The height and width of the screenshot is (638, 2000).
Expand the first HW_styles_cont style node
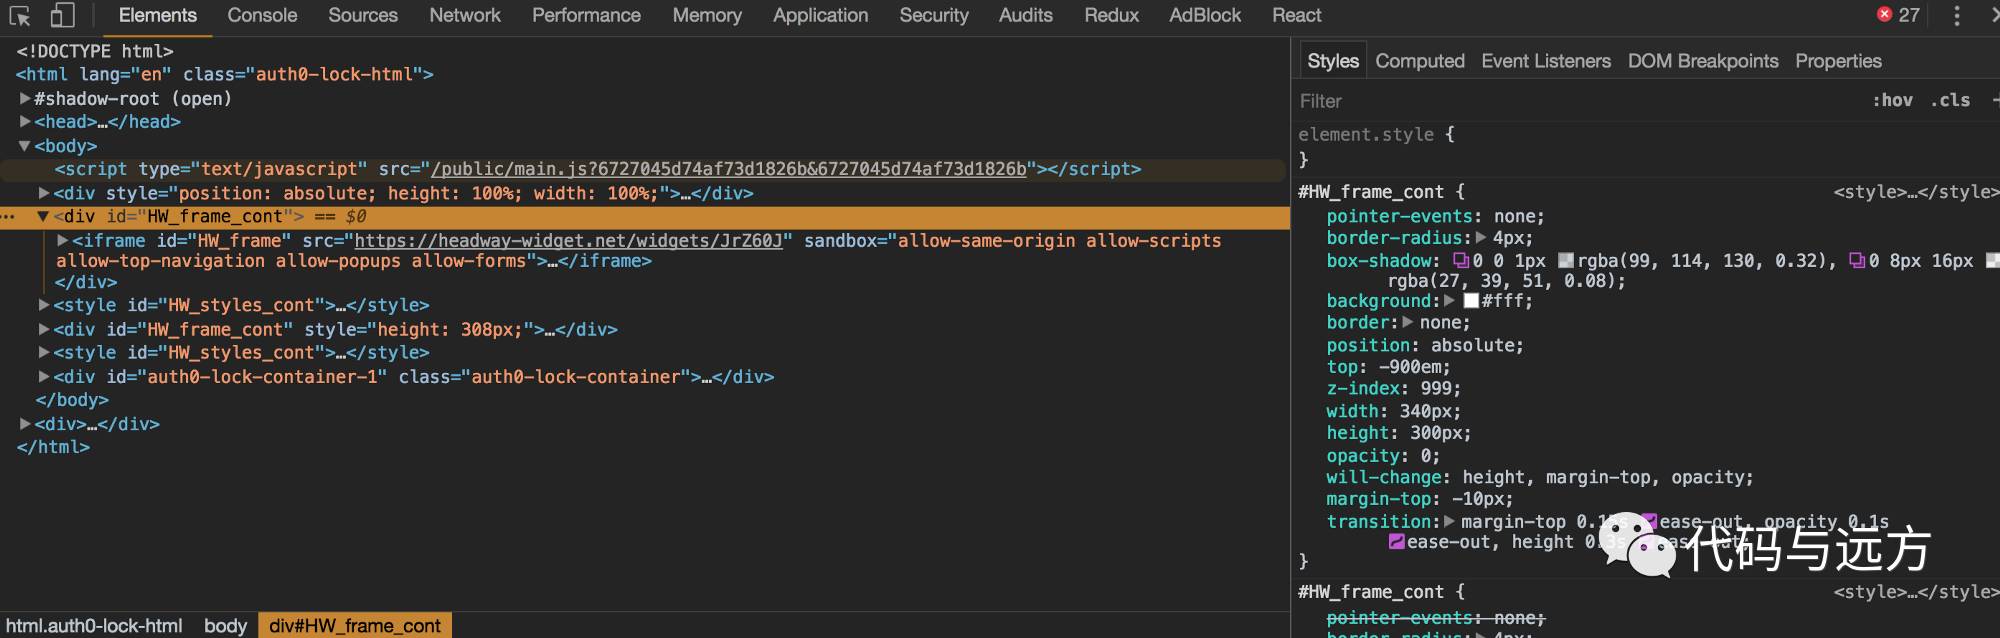click(44, 305)
